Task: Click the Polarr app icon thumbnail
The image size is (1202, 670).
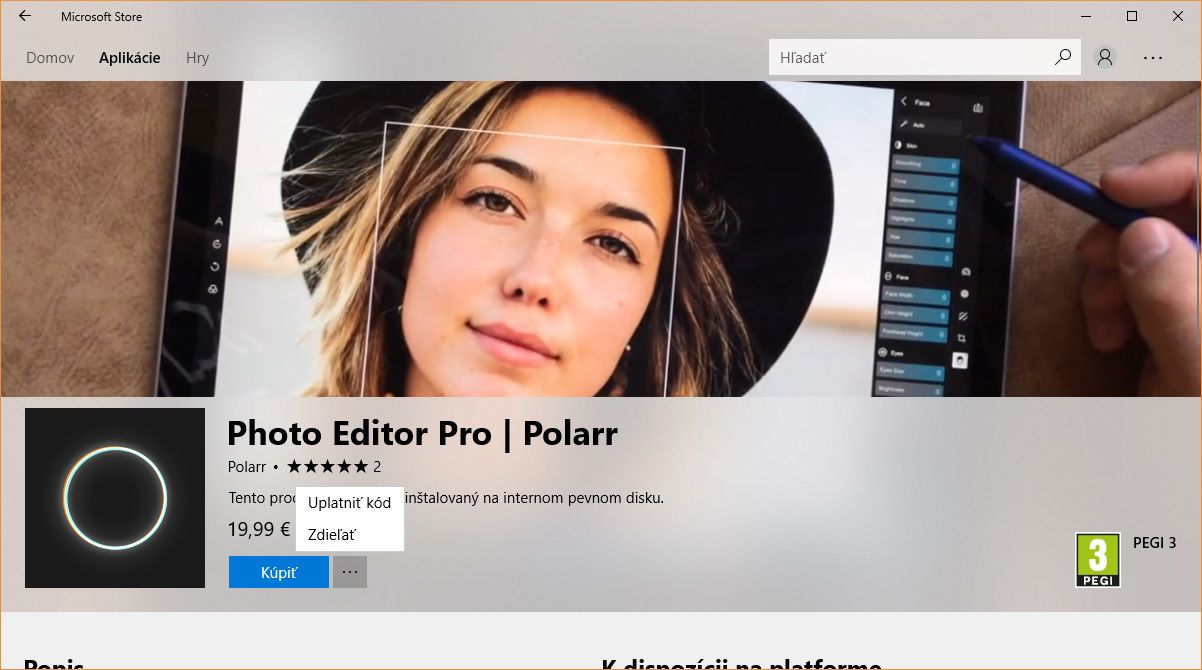Action: 115,498
